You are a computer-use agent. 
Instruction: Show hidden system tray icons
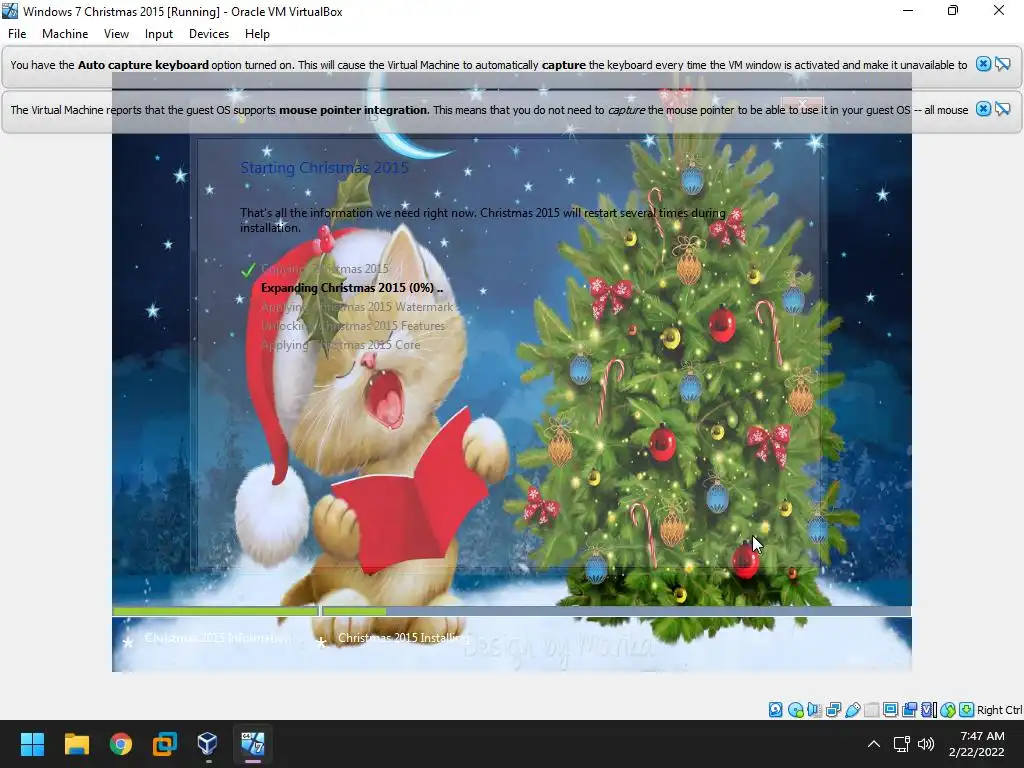(x=874, y=744)
